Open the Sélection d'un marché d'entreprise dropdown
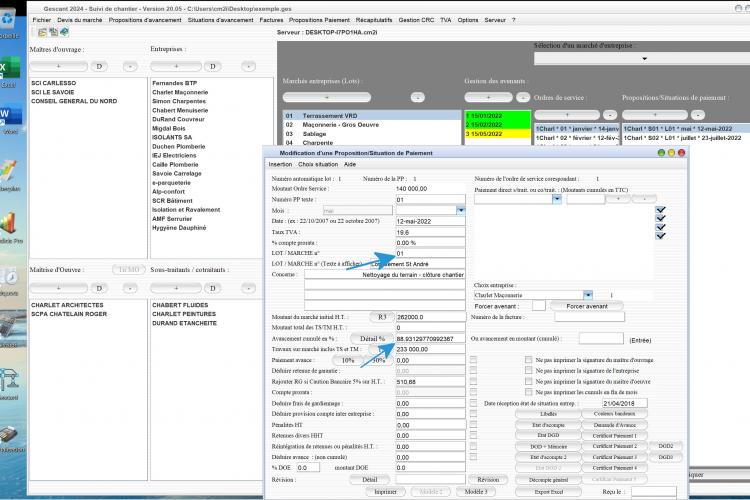750x500 pixels. coord(644,58)
